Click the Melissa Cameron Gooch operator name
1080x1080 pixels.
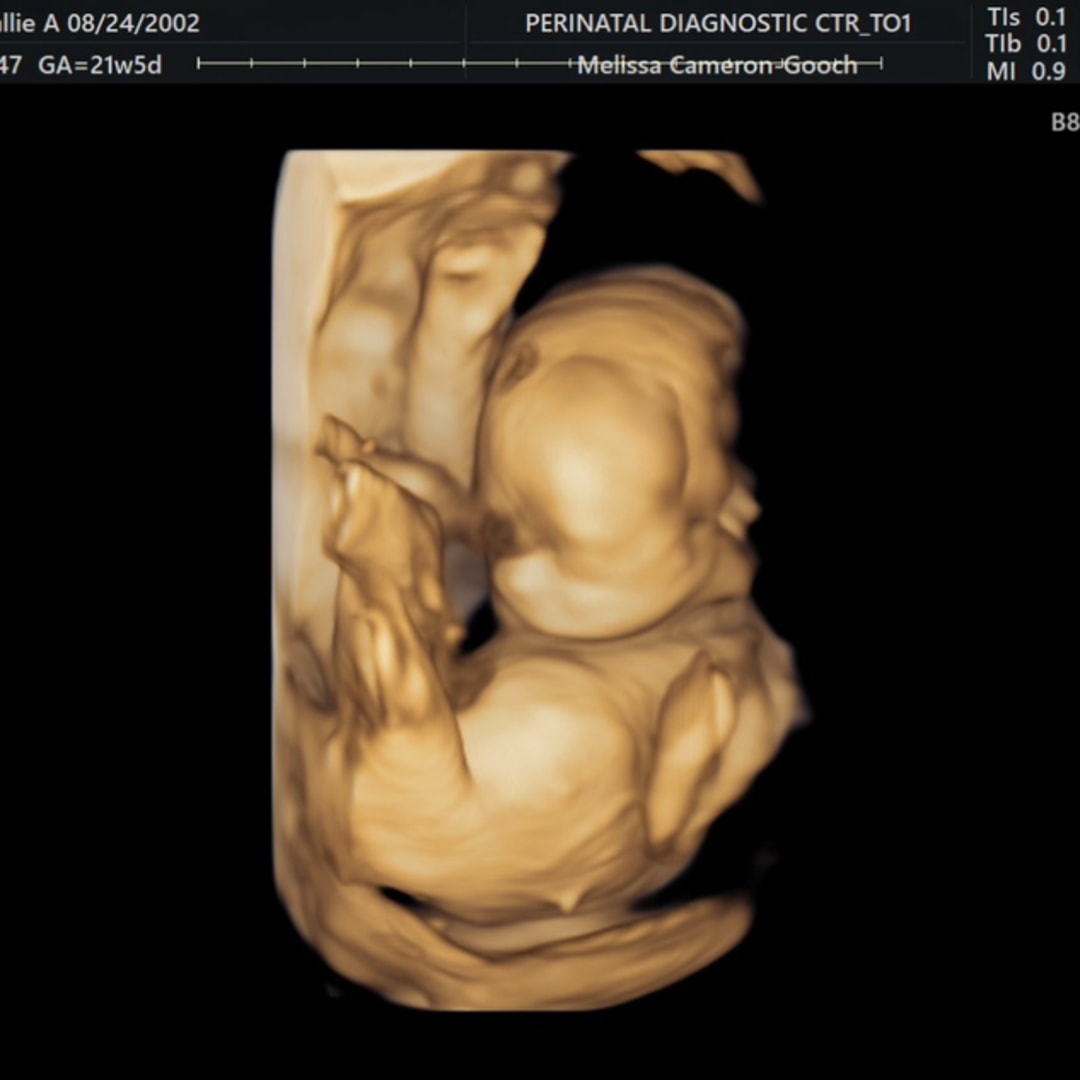pos(717,66)
